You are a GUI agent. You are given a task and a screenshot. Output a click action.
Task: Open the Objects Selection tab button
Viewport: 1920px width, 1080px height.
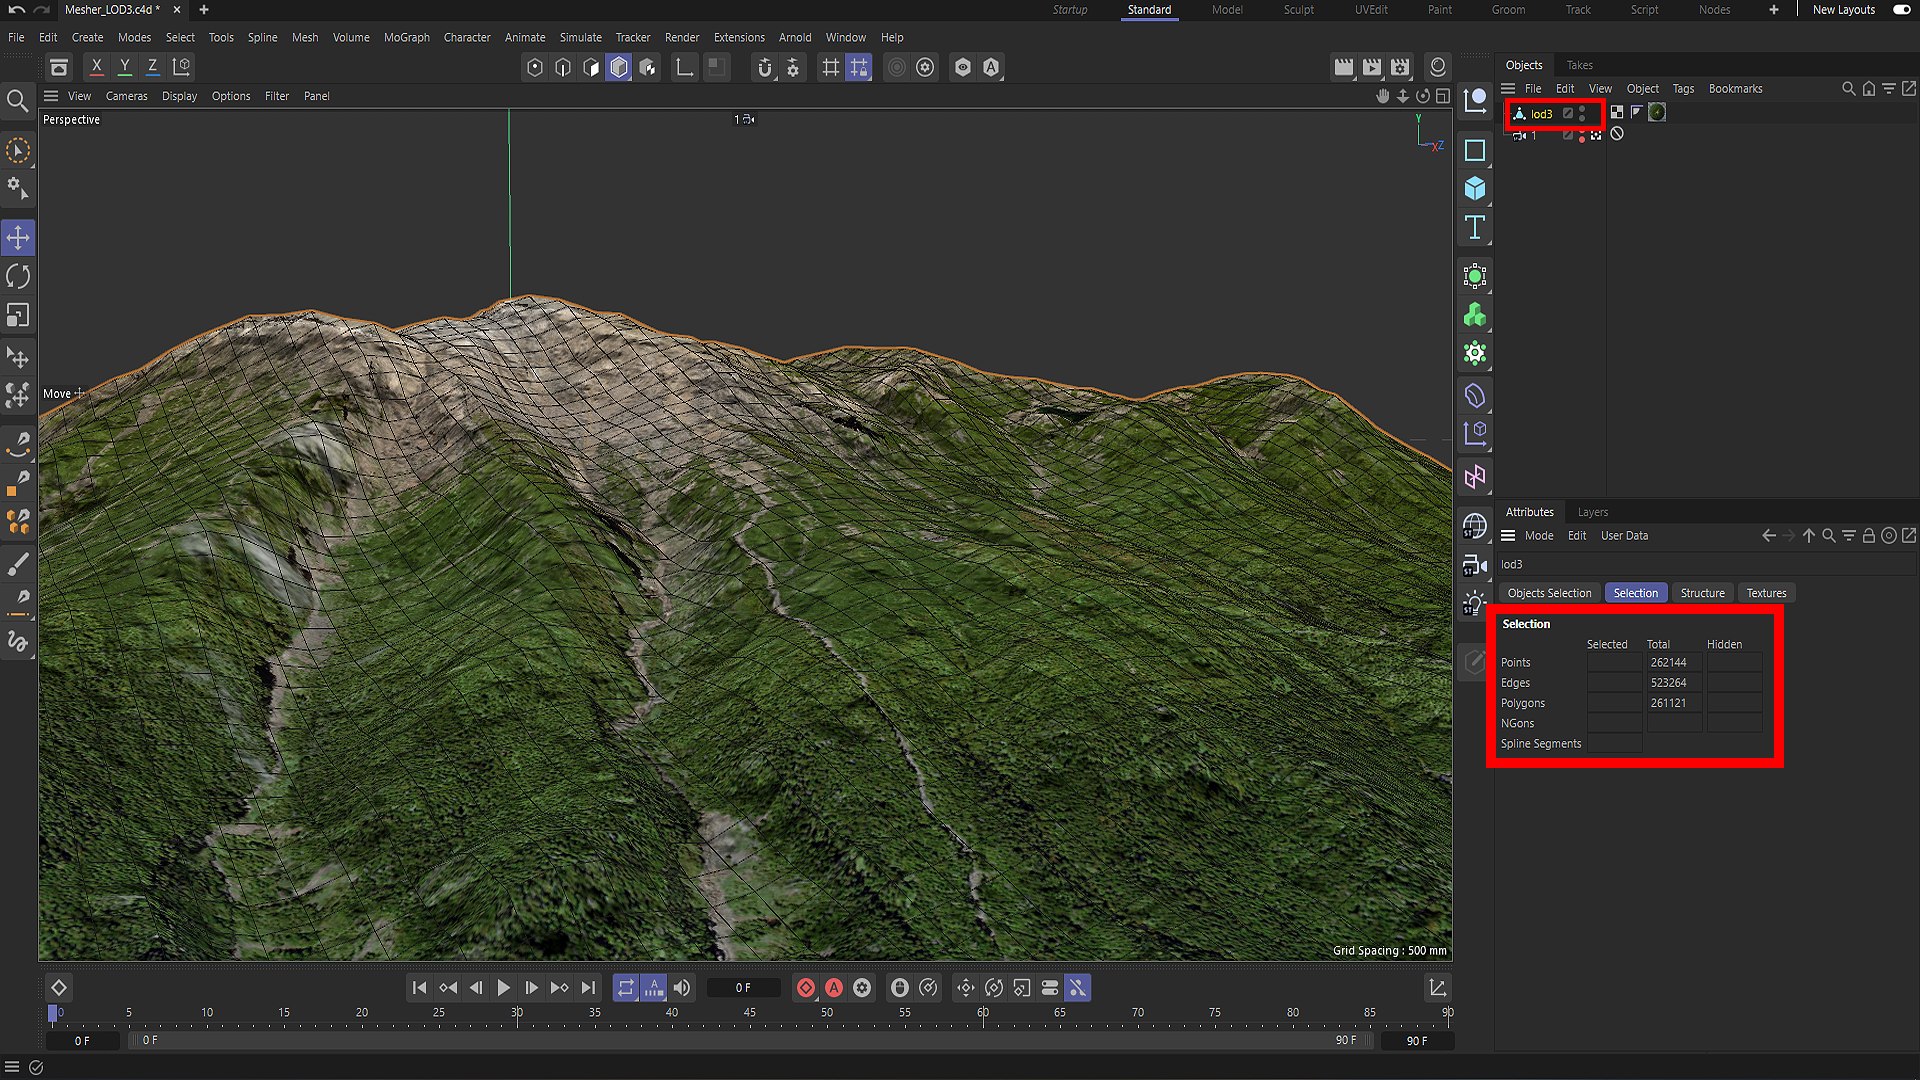pos(1549,593)
